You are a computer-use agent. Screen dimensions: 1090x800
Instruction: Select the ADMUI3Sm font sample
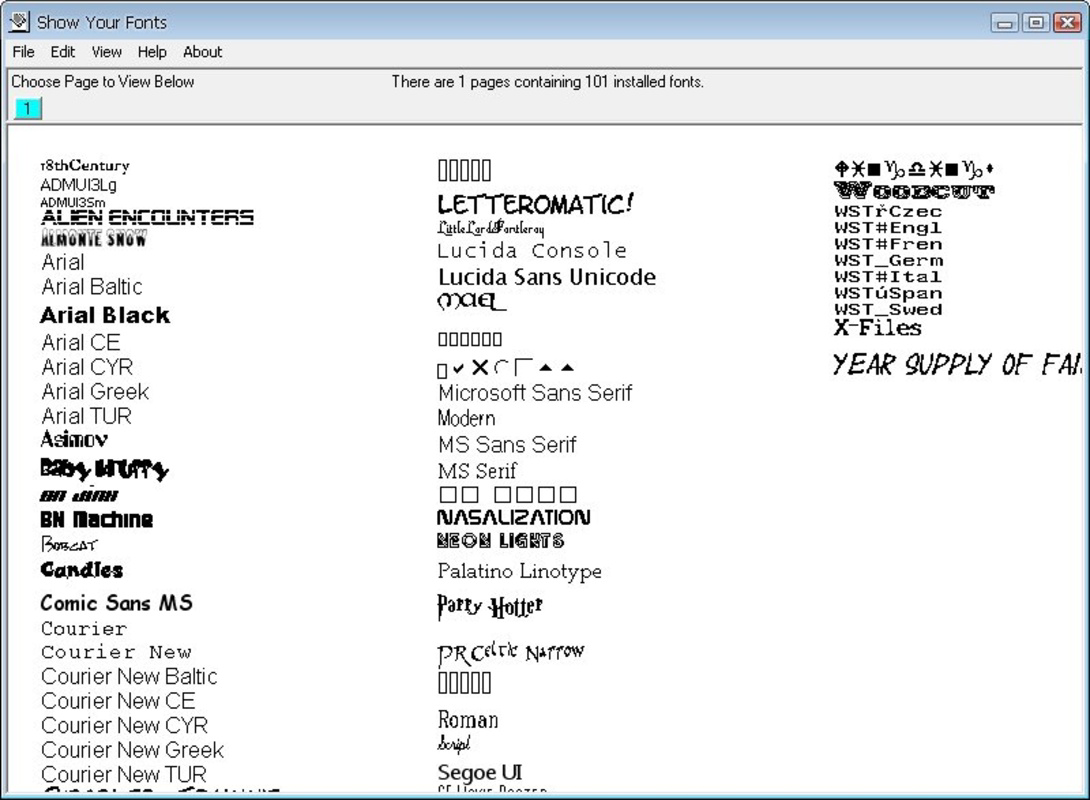pyautogui.click(x=73, y=202)
